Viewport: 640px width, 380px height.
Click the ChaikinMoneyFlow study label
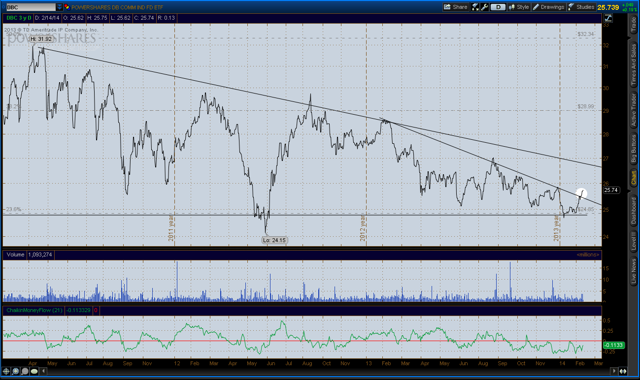click(x=34, y=310)
